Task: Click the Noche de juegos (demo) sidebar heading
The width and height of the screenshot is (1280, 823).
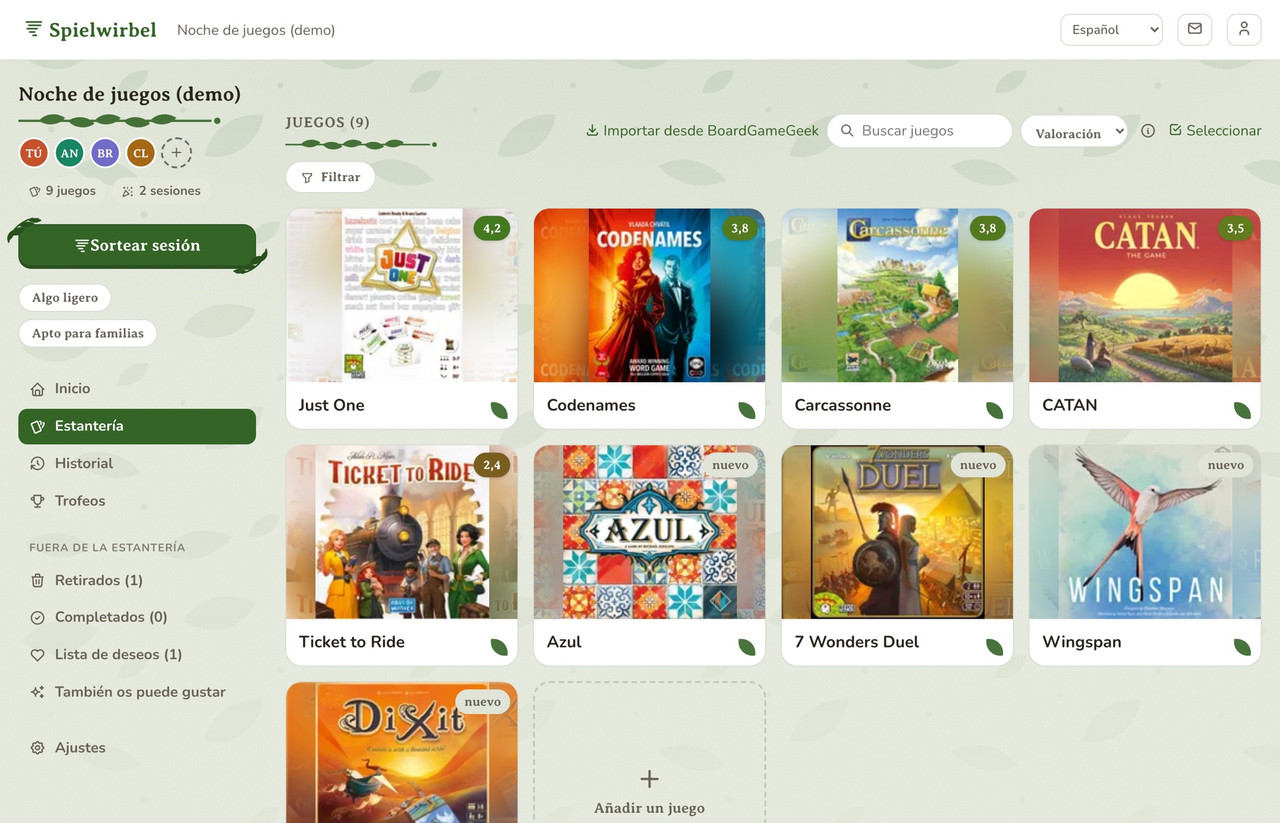Action: (x=130, y=95)
